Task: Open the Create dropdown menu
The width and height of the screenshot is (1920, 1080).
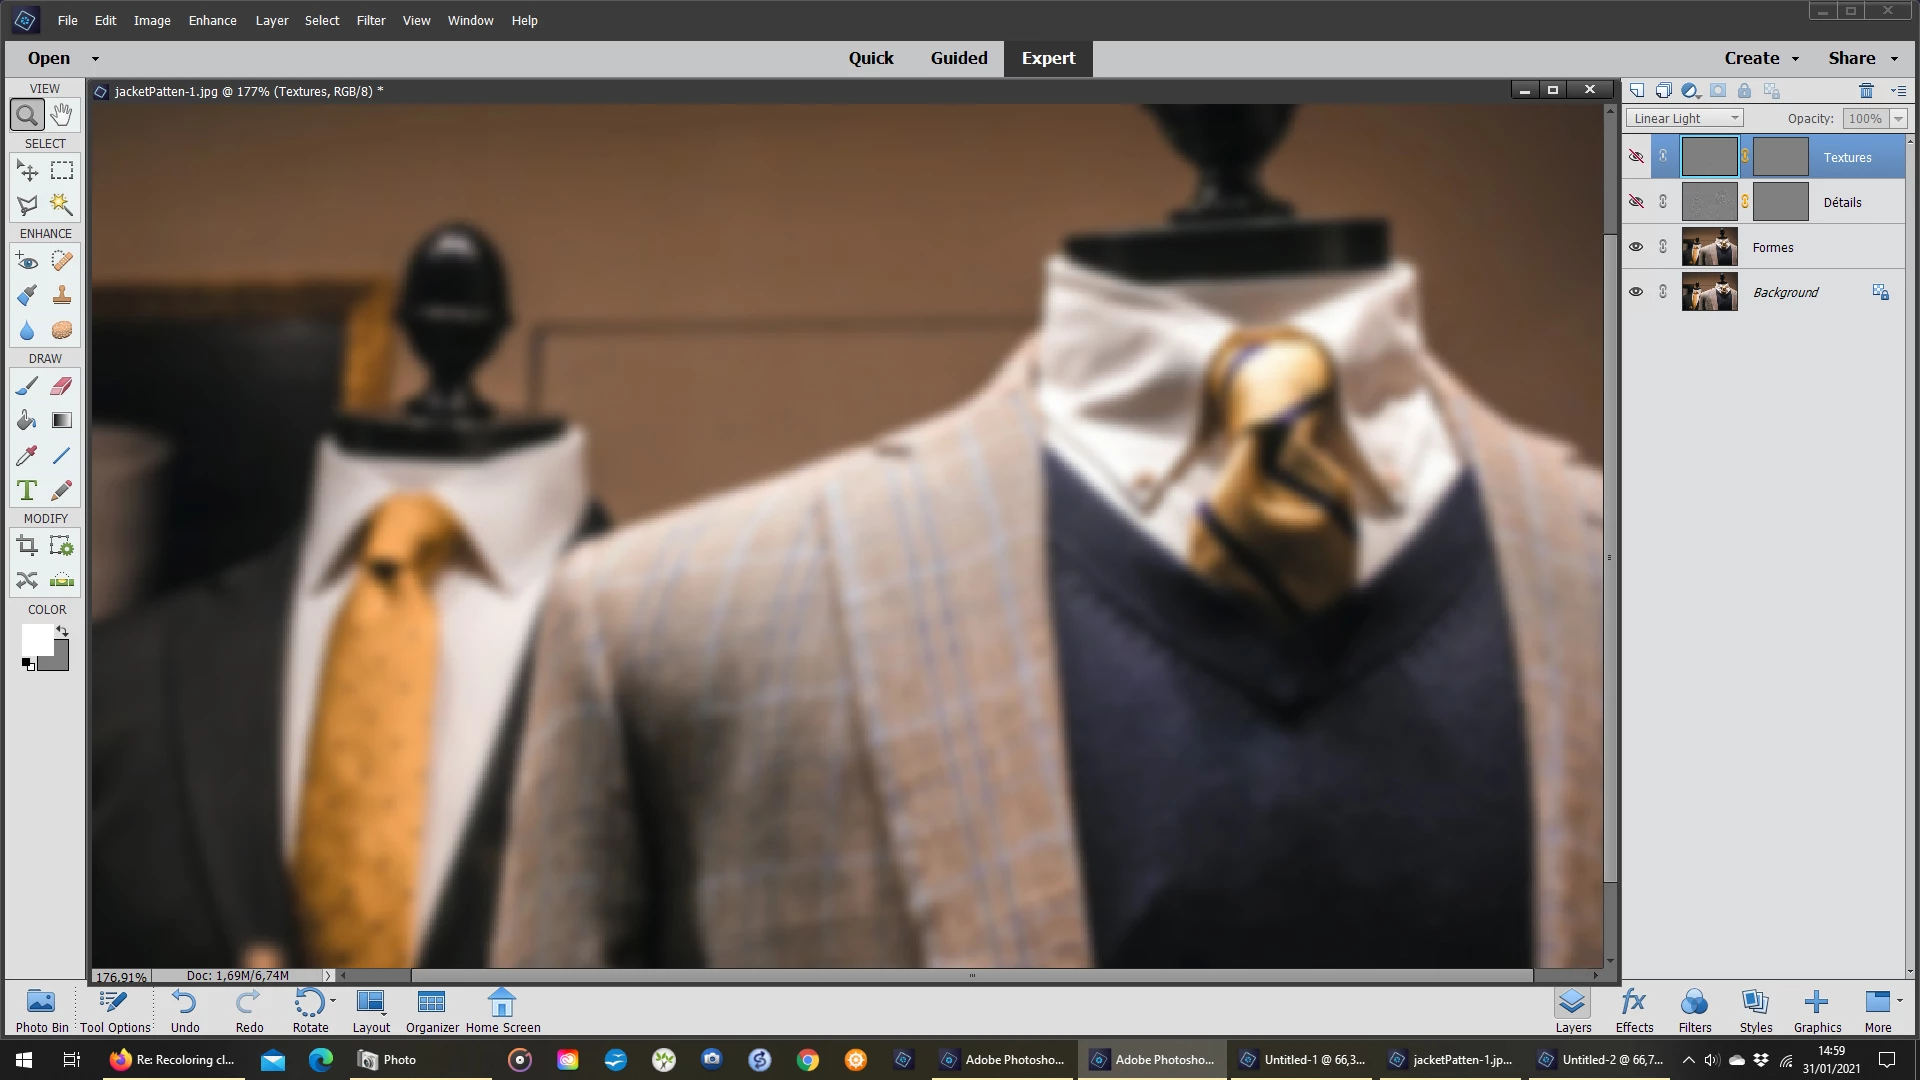Action: point(1761,58)
